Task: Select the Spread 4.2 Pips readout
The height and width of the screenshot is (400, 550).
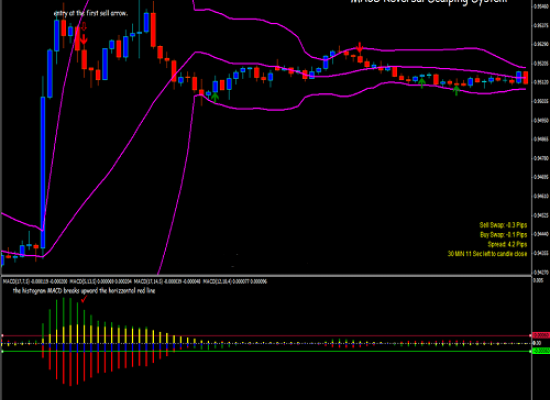Action: pyautogui.click(x=507, y=244)
